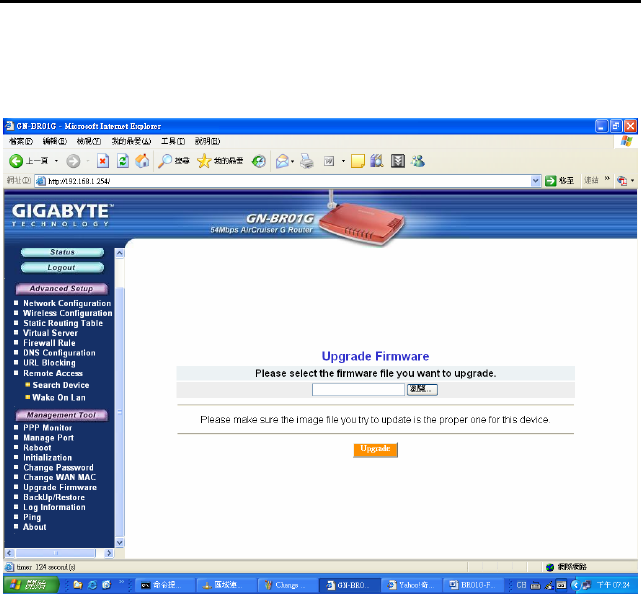Viewport: 641px width, 594px height.
Task: Click the sidebar scroll-right arrow
Action: 109,553
